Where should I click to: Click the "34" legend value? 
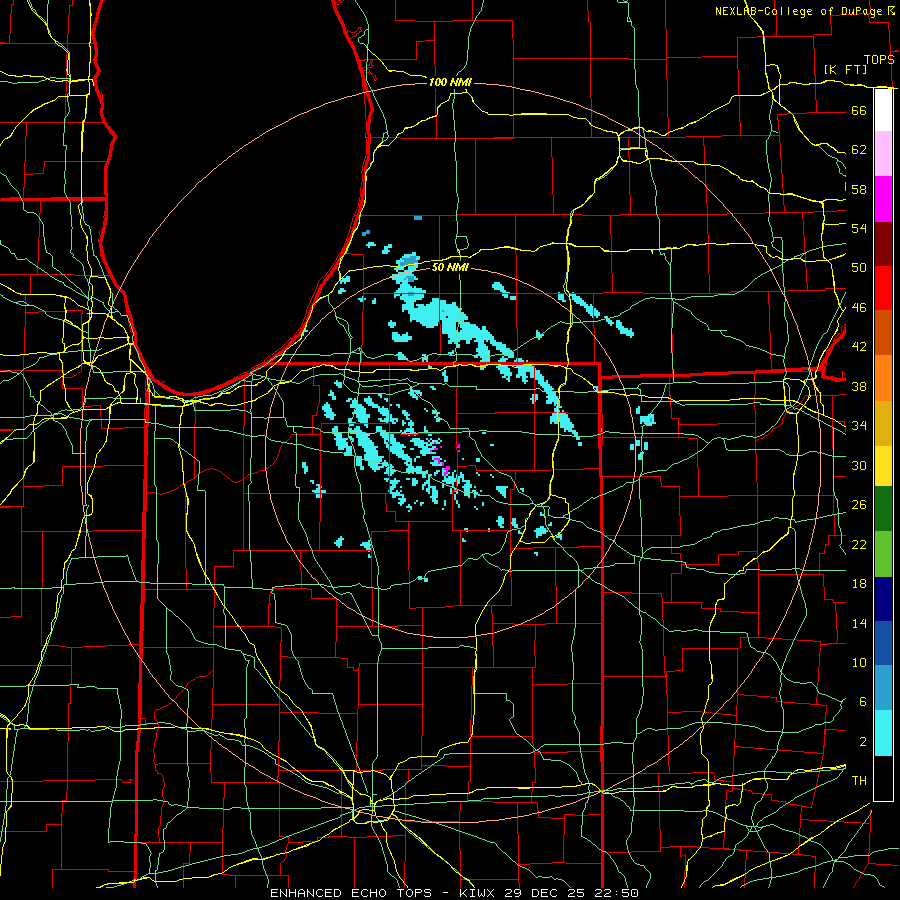point(859,425)
